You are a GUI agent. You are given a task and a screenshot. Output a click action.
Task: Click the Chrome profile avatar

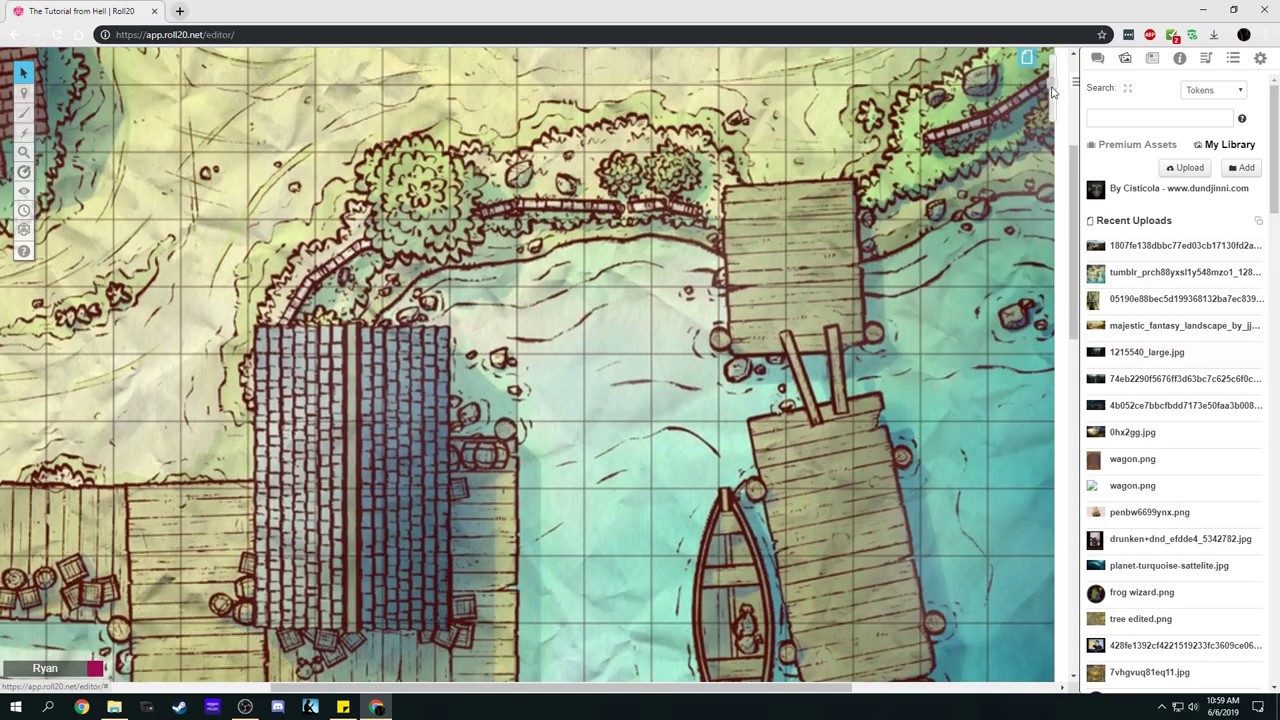(1244, 35)
